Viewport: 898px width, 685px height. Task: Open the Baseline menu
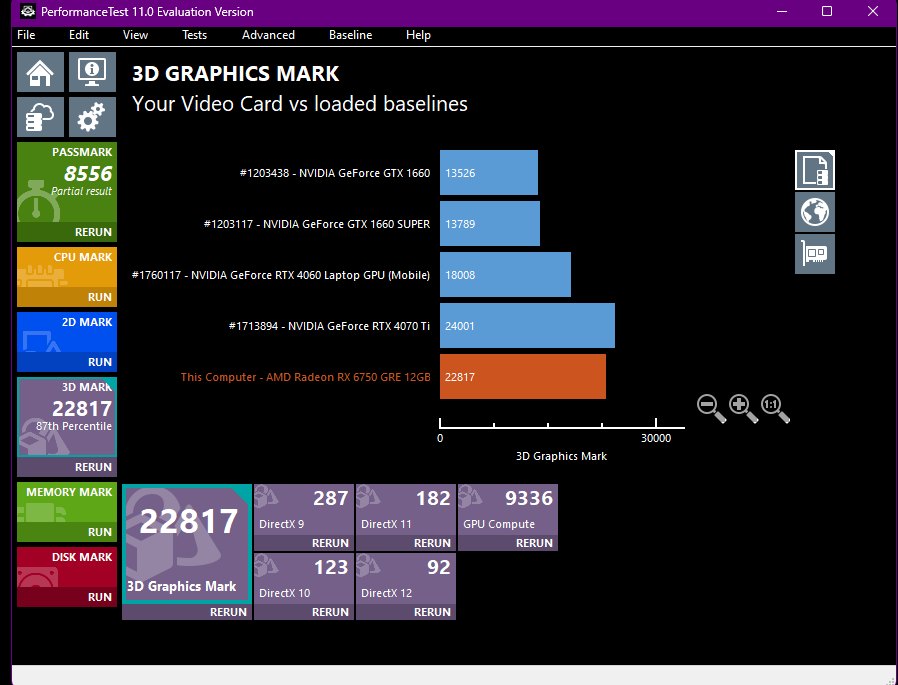(x=350, y=35)
